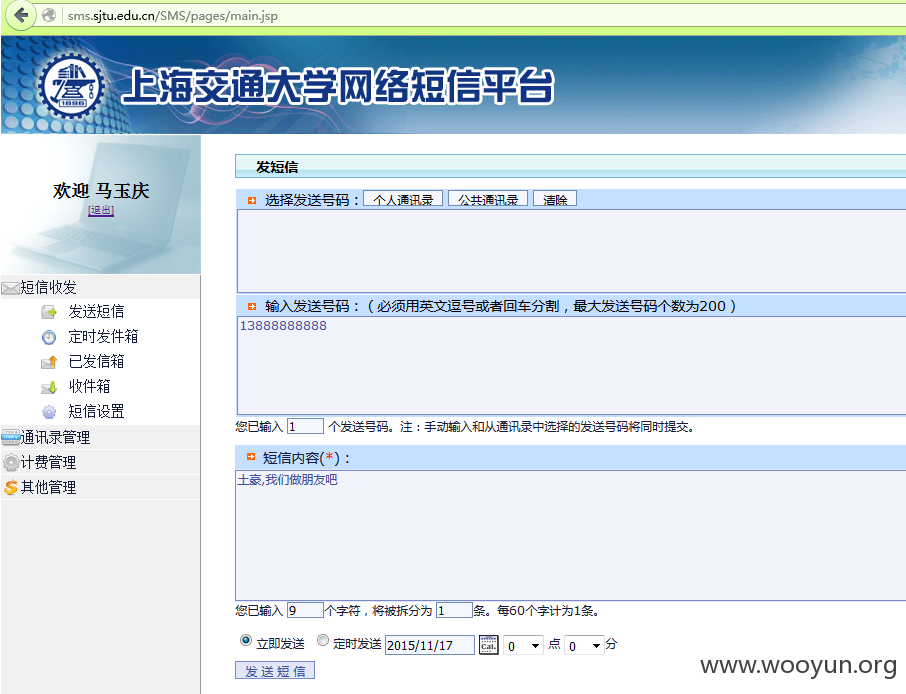Click the envelope icon beside 短信收发
This screenshot has width=906, height=694.
click(10, 288)
